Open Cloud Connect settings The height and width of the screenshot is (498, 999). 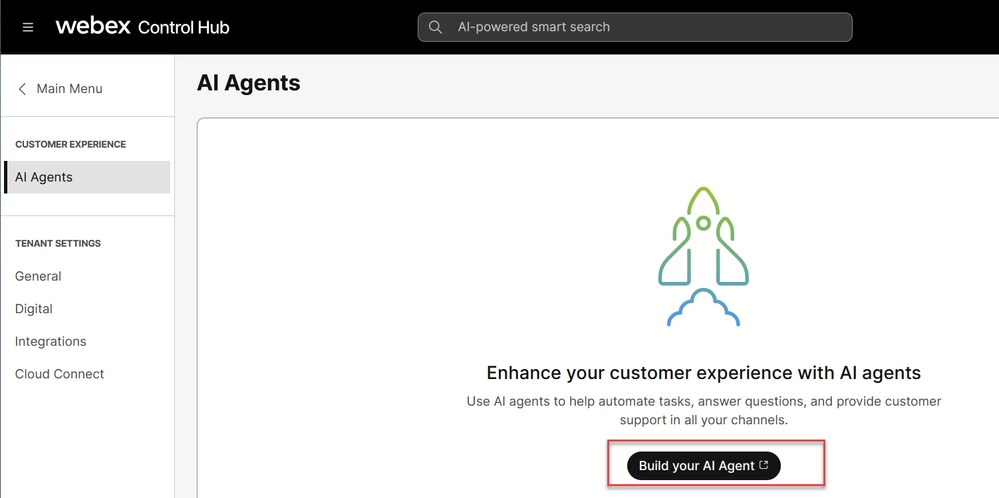pos(60,374)
